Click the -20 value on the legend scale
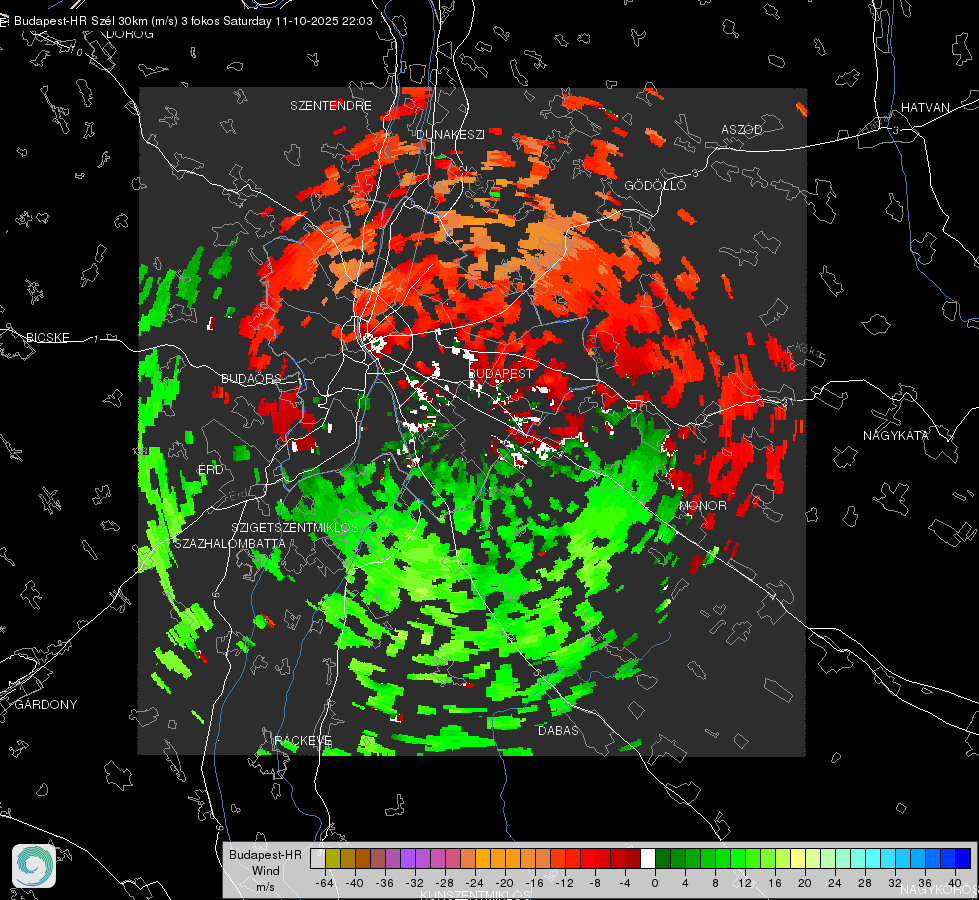The height and width of the screenshot is (900, 979). click(504, 883)
